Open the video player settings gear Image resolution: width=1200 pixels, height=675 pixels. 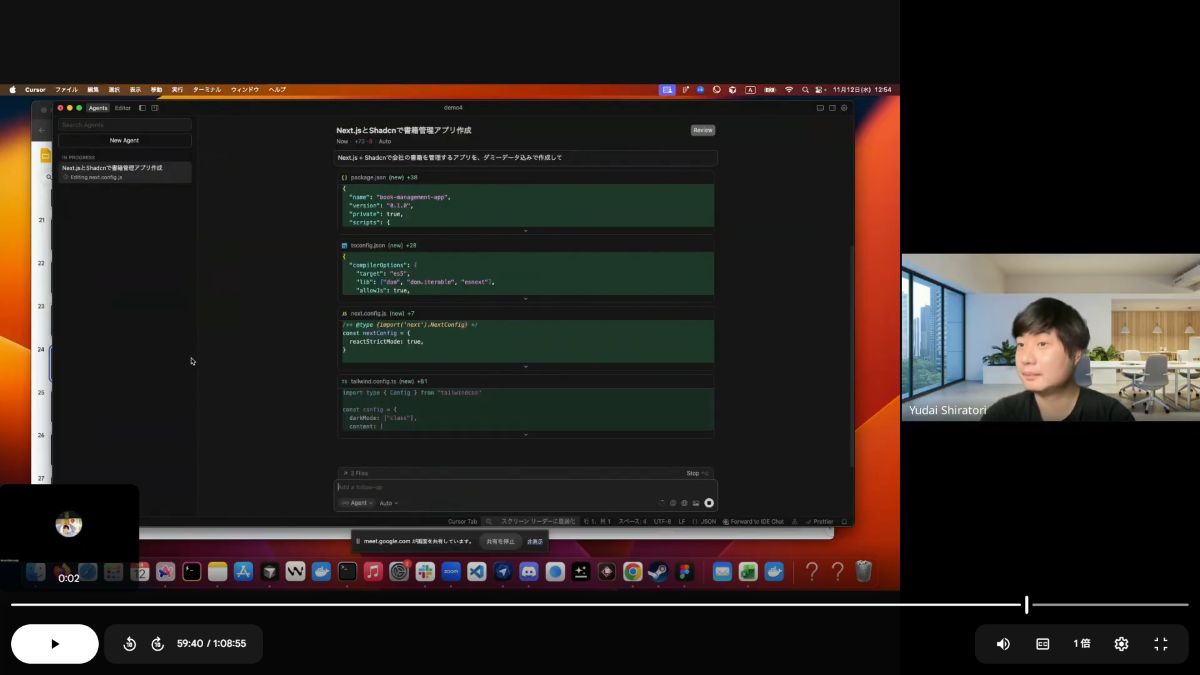[1121, 644]
